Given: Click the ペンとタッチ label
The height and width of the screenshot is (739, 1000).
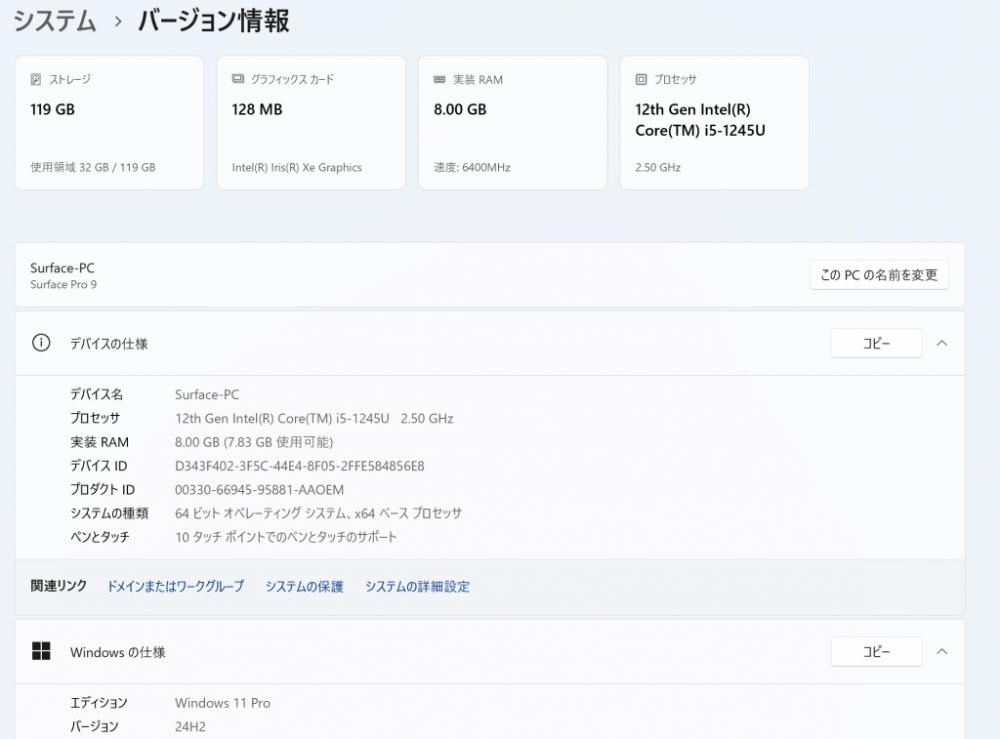Looking at the screenshot, I should click(99, 537).
